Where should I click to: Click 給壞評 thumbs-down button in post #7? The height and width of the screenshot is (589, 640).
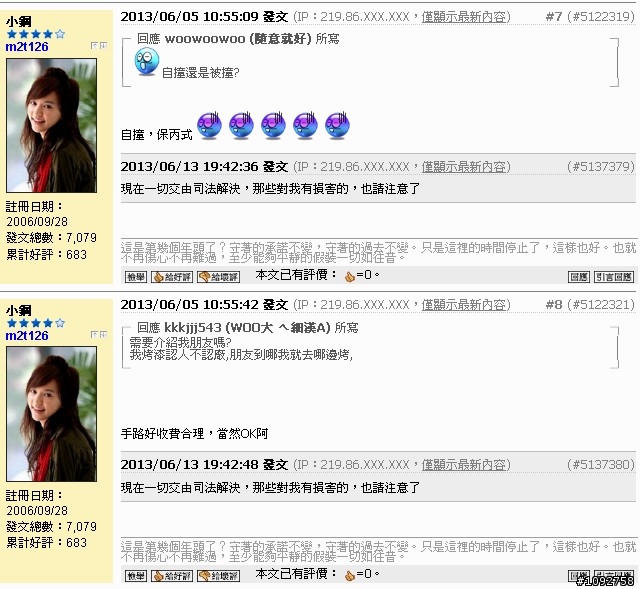click(218, 277)
